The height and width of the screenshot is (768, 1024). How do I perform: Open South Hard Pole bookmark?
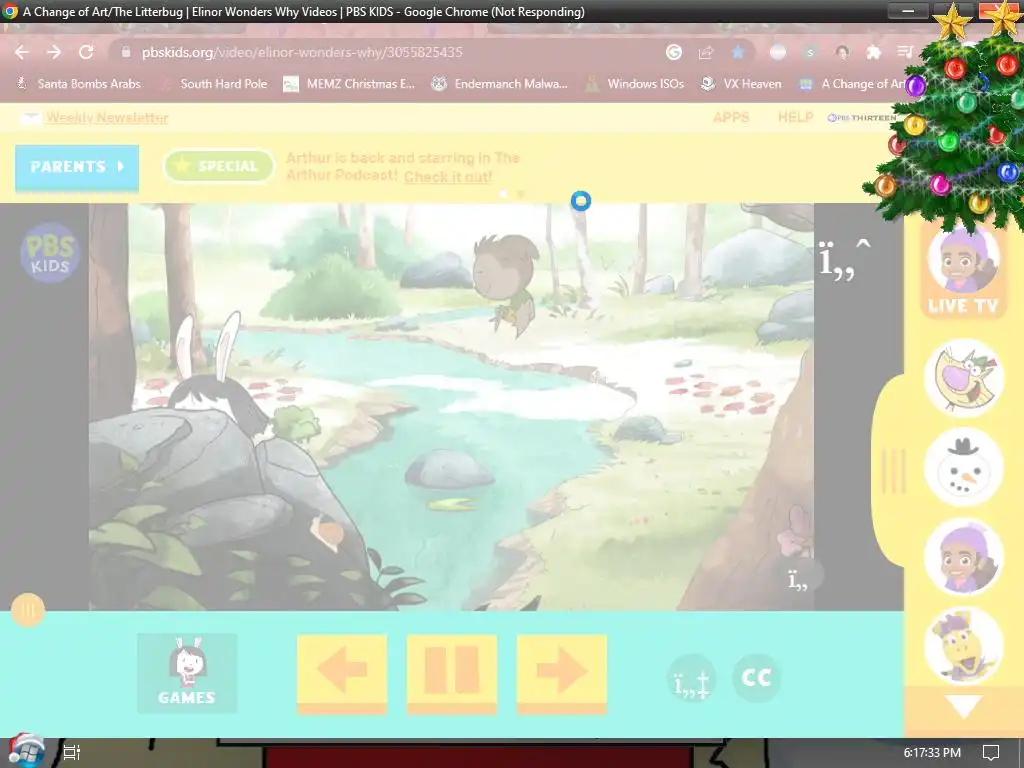tap(214, 84)
